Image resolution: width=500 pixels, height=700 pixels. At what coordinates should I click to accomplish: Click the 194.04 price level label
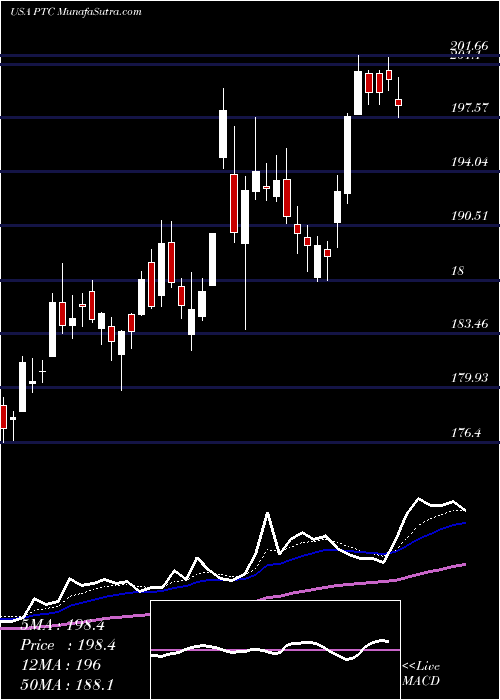[x=469, y=162]
